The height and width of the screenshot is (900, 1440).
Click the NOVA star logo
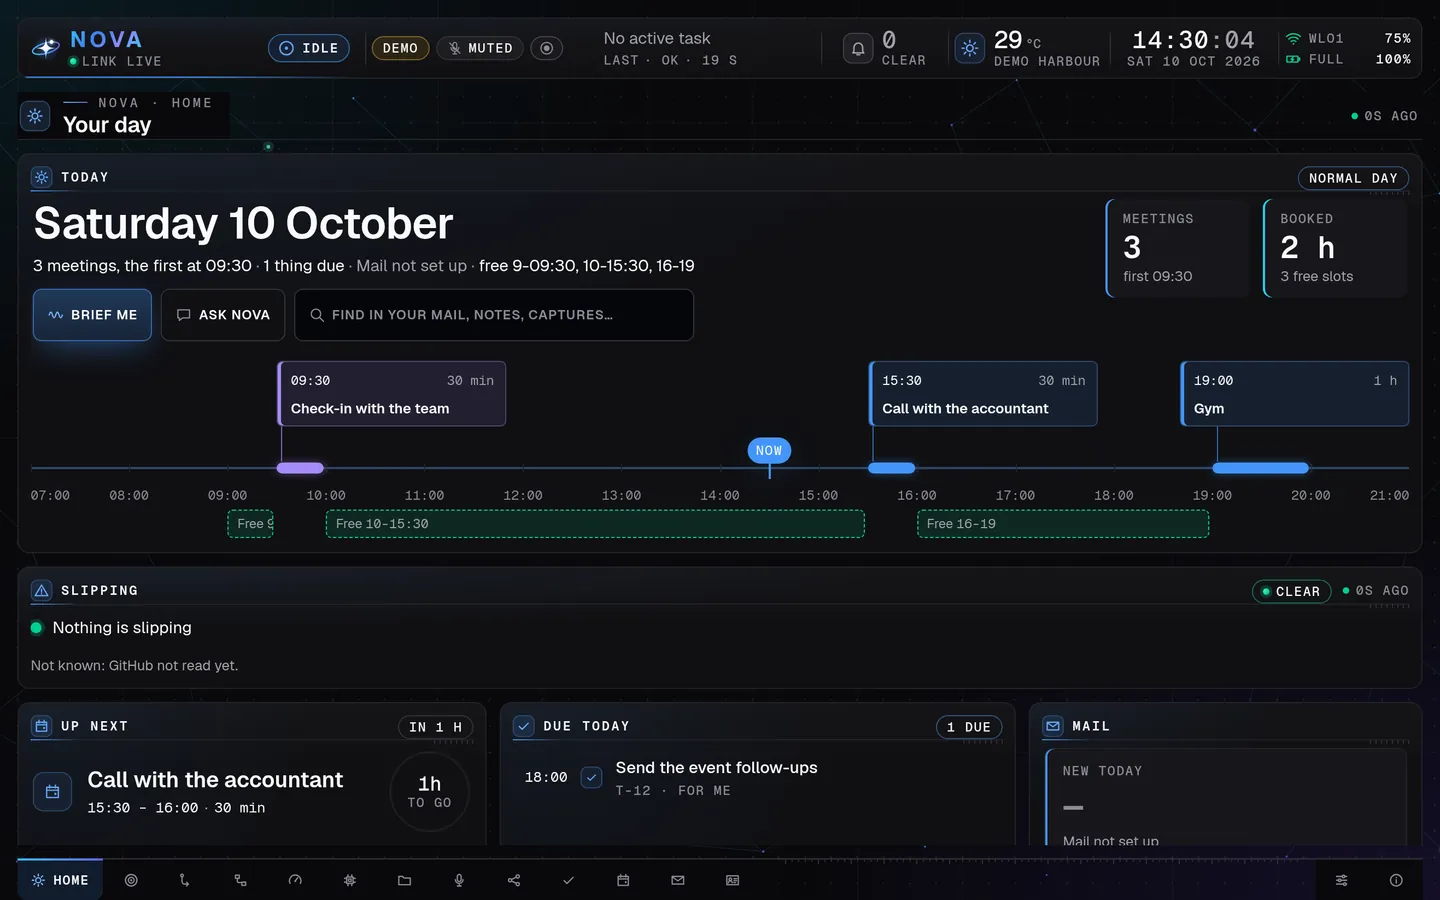[46, 48]
